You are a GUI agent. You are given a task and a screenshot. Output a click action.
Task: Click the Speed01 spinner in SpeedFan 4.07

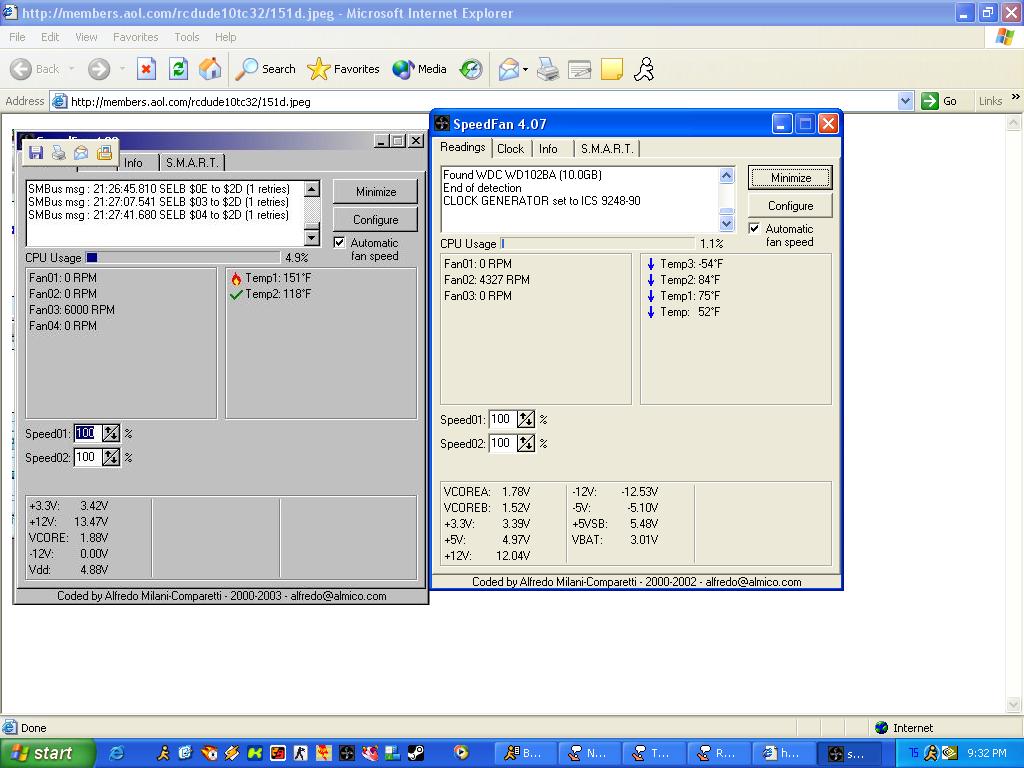(x=526, y=420)
